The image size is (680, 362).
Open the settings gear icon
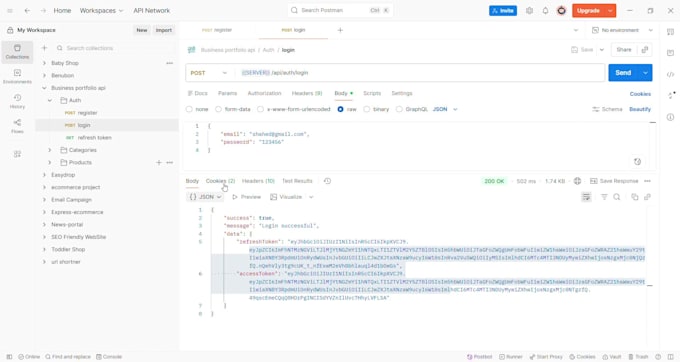pyautogui.click(x=530, y=10)
